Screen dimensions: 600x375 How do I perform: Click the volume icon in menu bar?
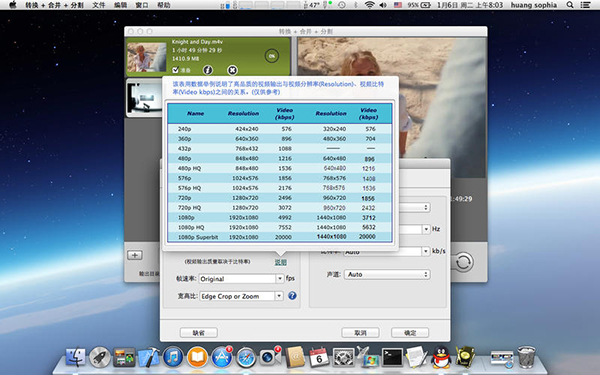tap(383, 5)
